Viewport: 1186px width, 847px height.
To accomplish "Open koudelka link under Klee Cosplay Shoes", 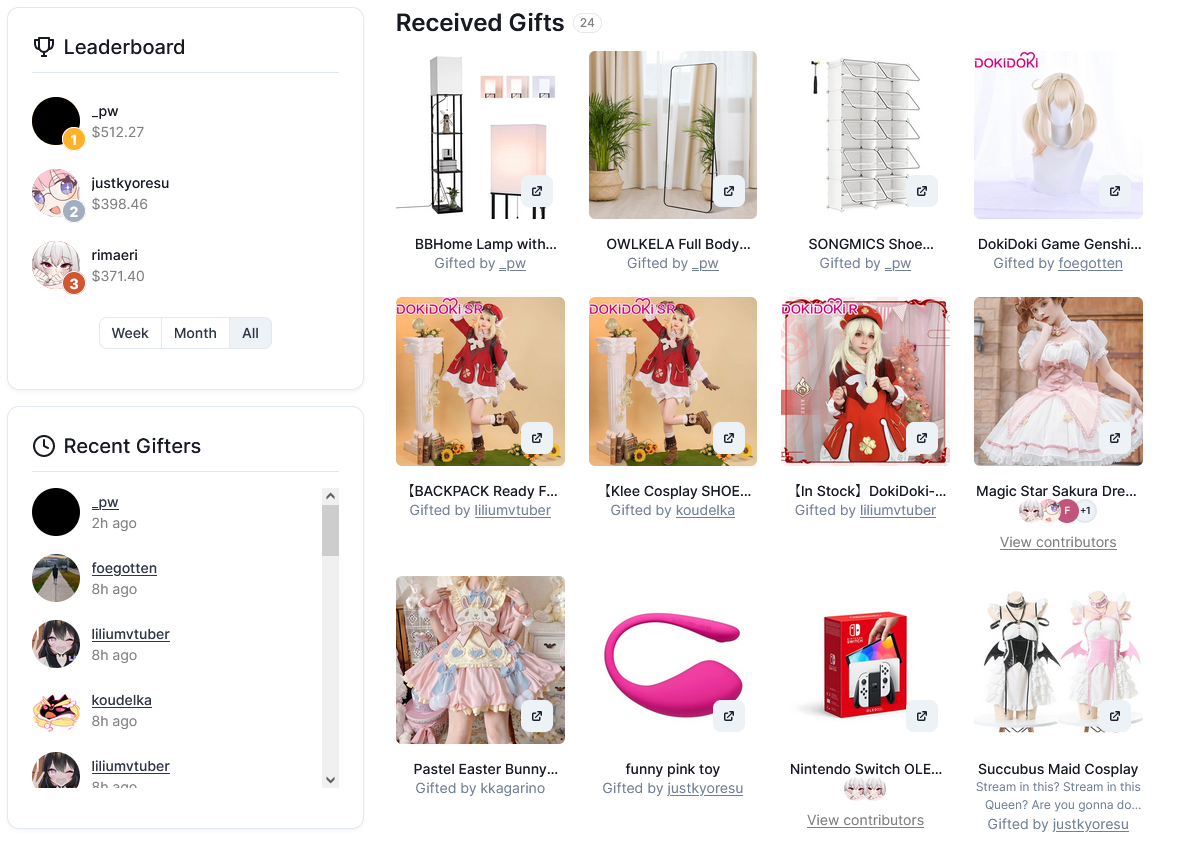I will pos(705,510).
